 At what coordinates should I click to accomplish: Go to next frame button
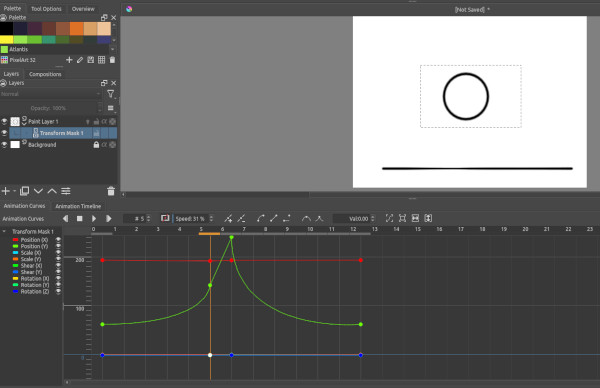coord(108,218)
